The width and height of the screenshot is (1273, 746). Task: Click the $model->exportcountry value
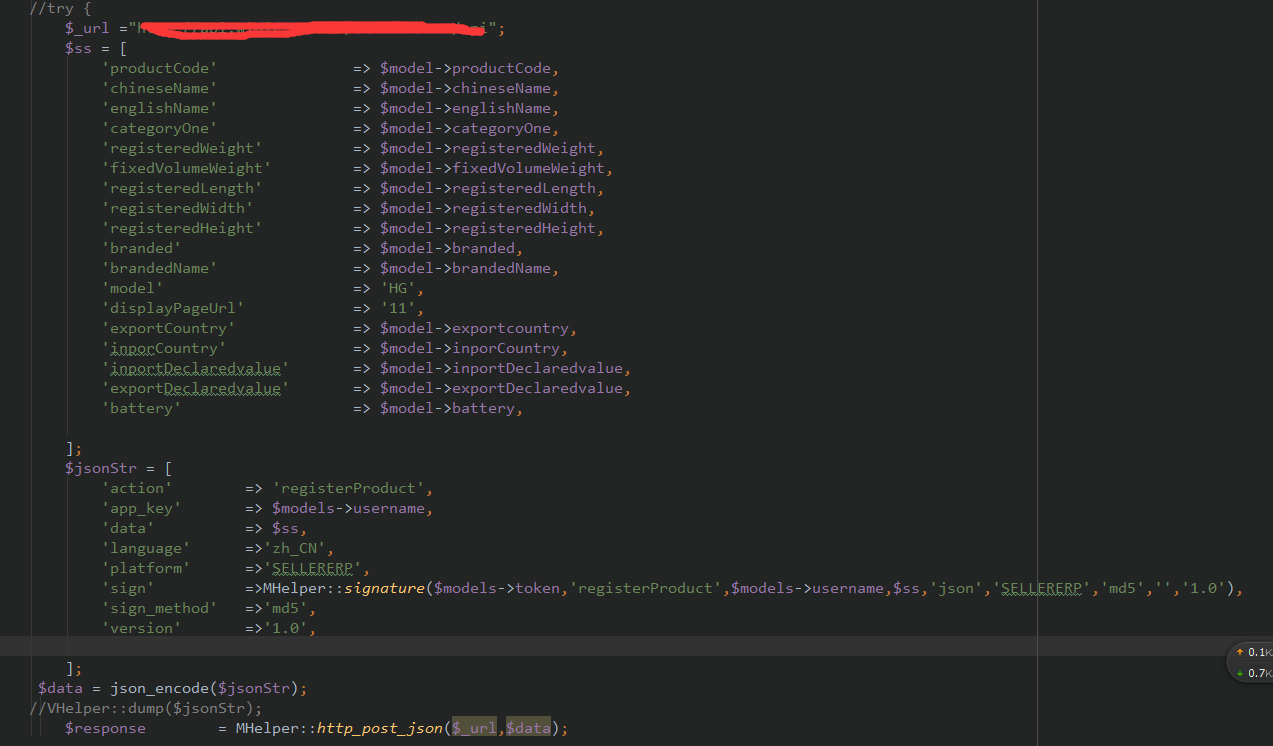coord(474,328)
